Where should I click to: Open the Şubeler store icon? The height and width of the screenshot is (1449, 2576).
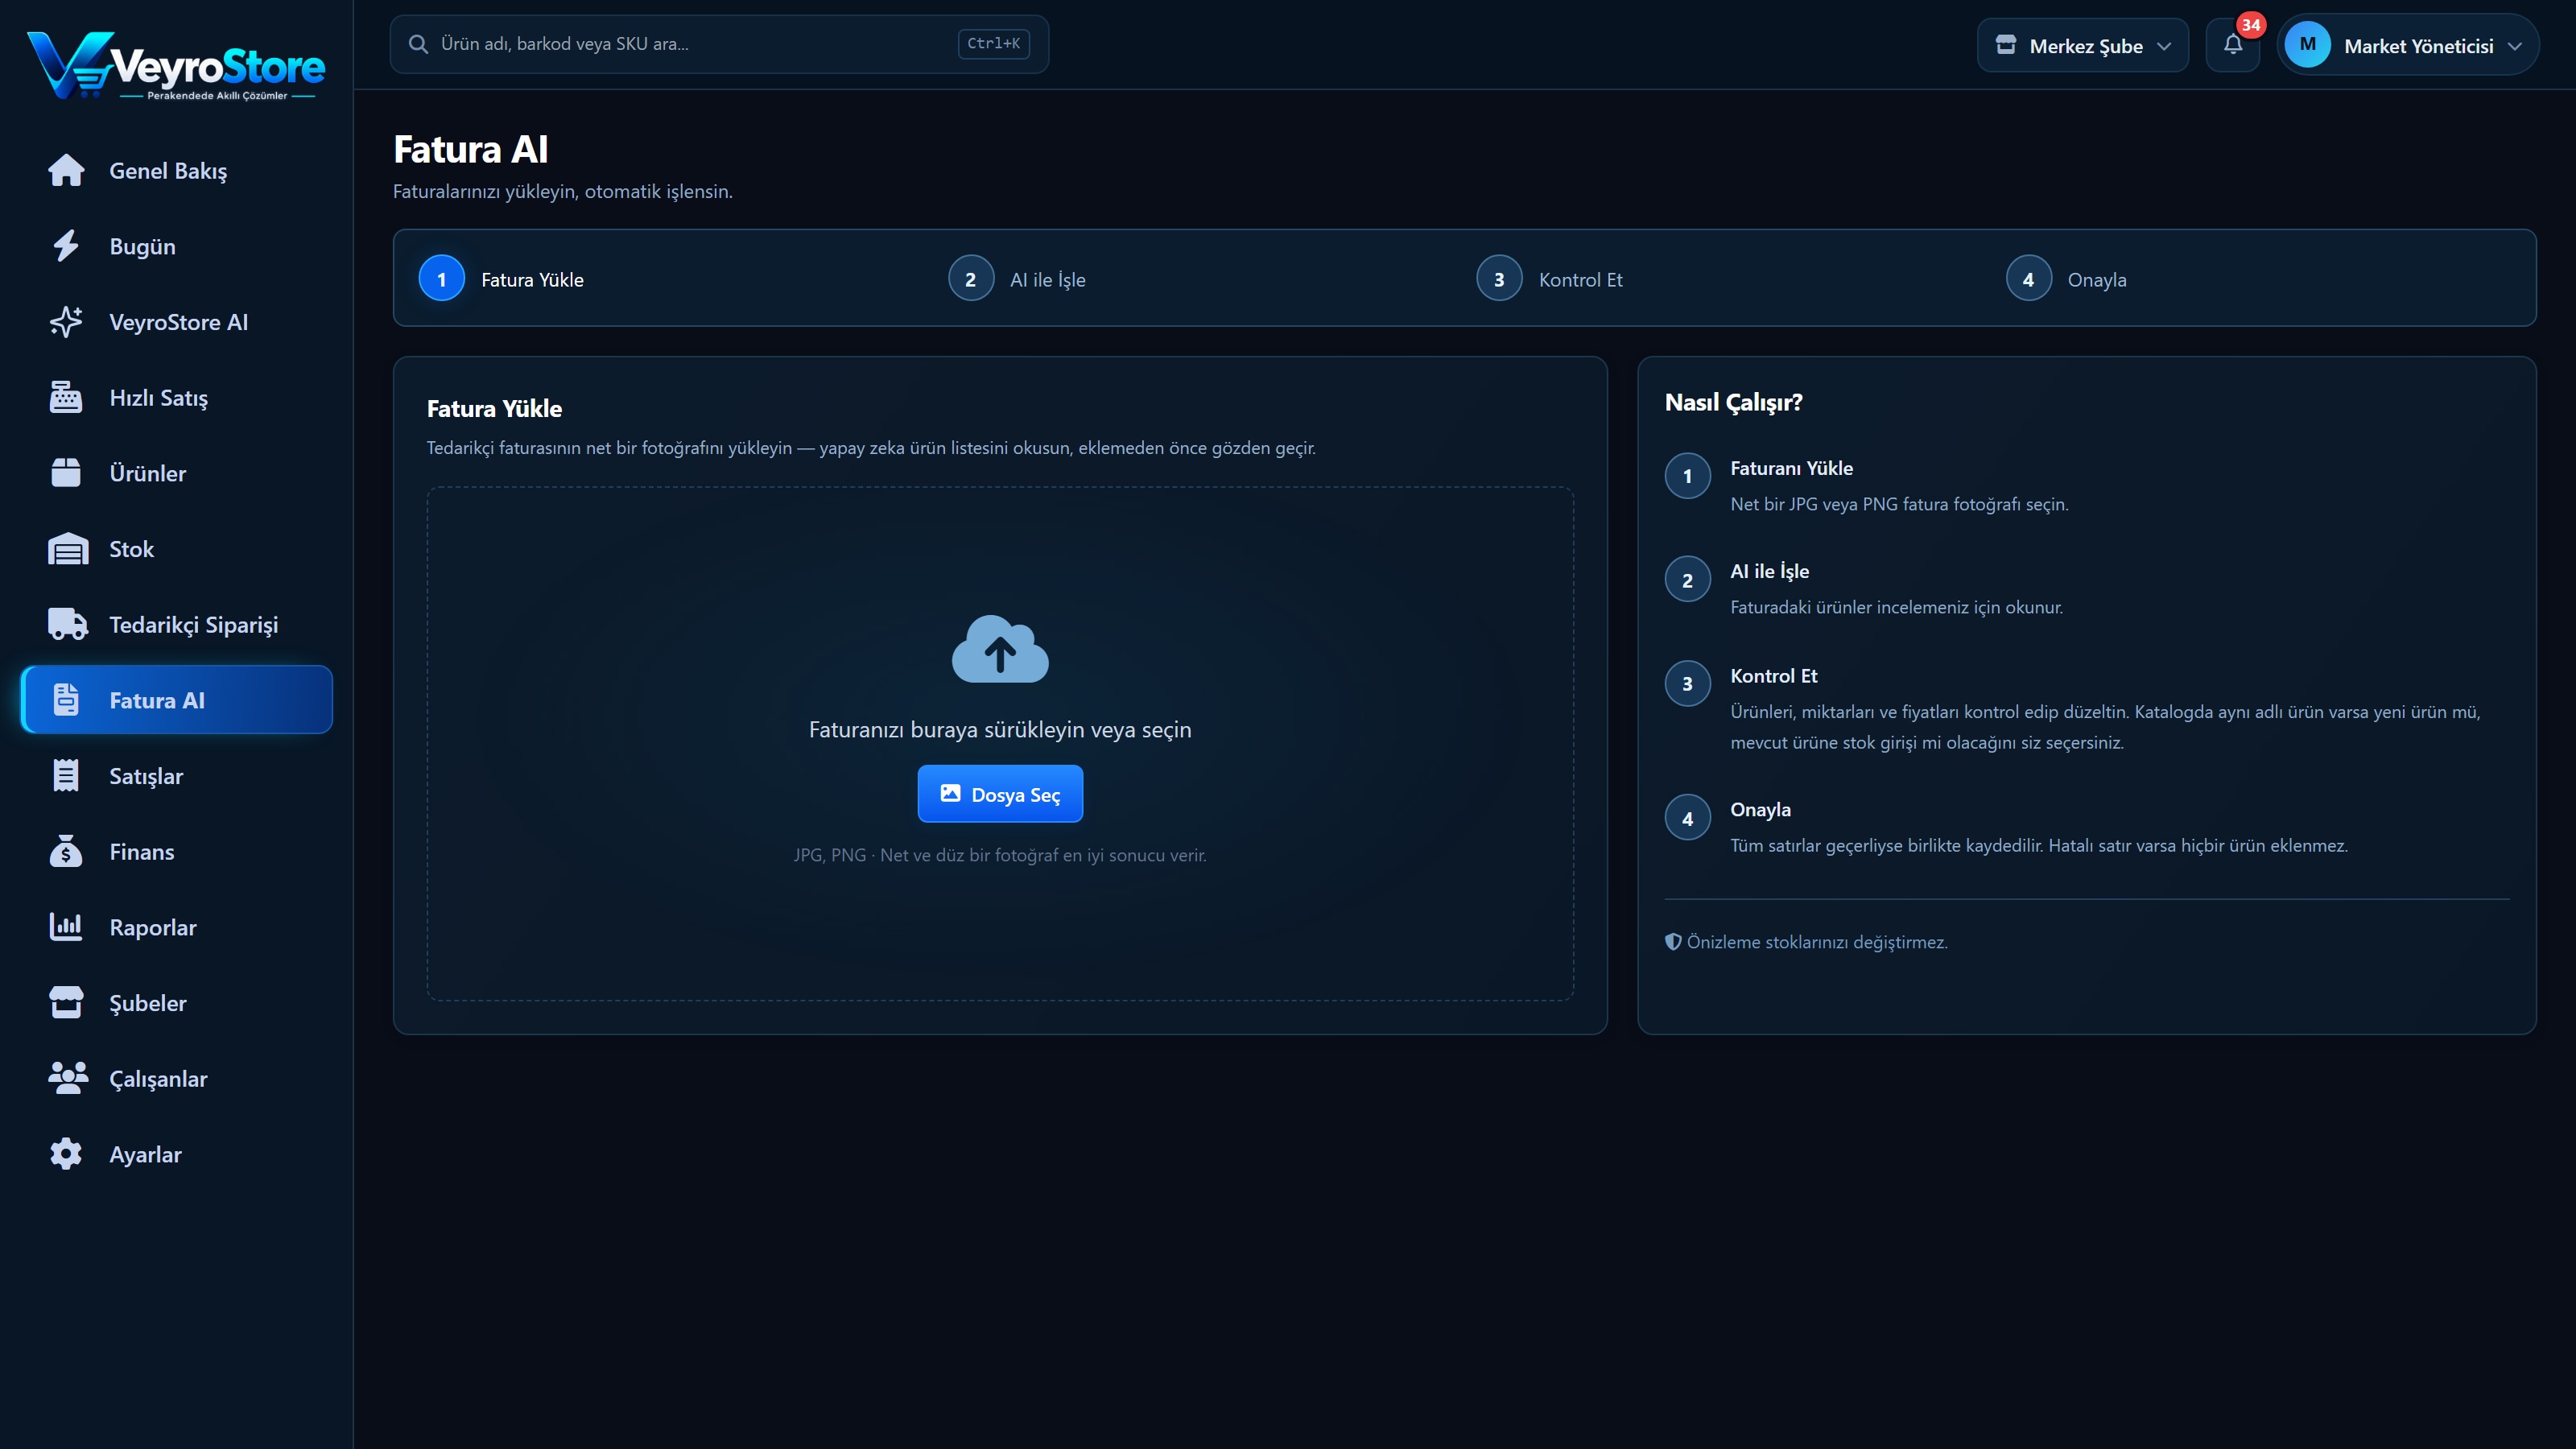tap(66, 1002)
